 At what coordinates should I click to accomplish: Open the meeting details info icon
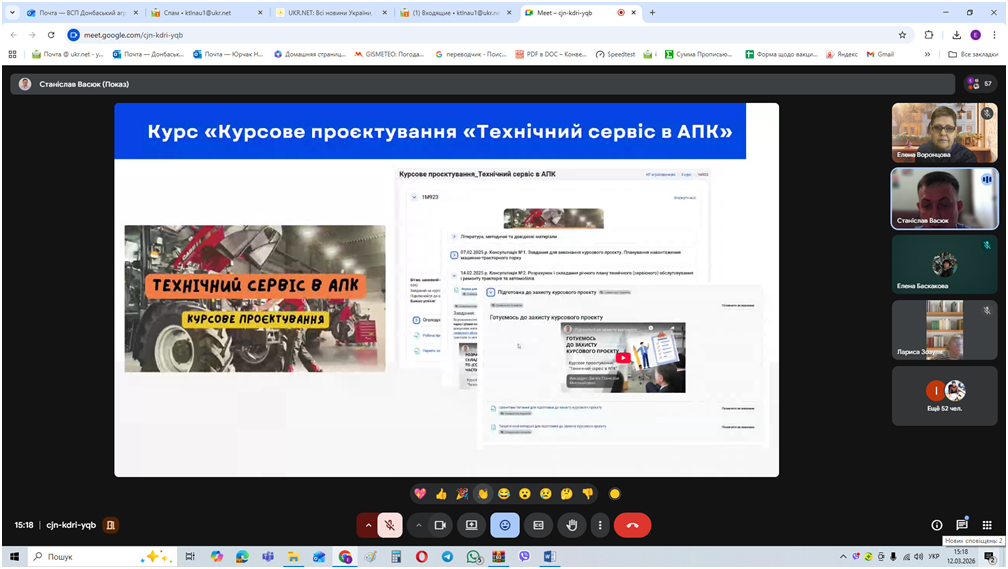(x=937, y=525)
